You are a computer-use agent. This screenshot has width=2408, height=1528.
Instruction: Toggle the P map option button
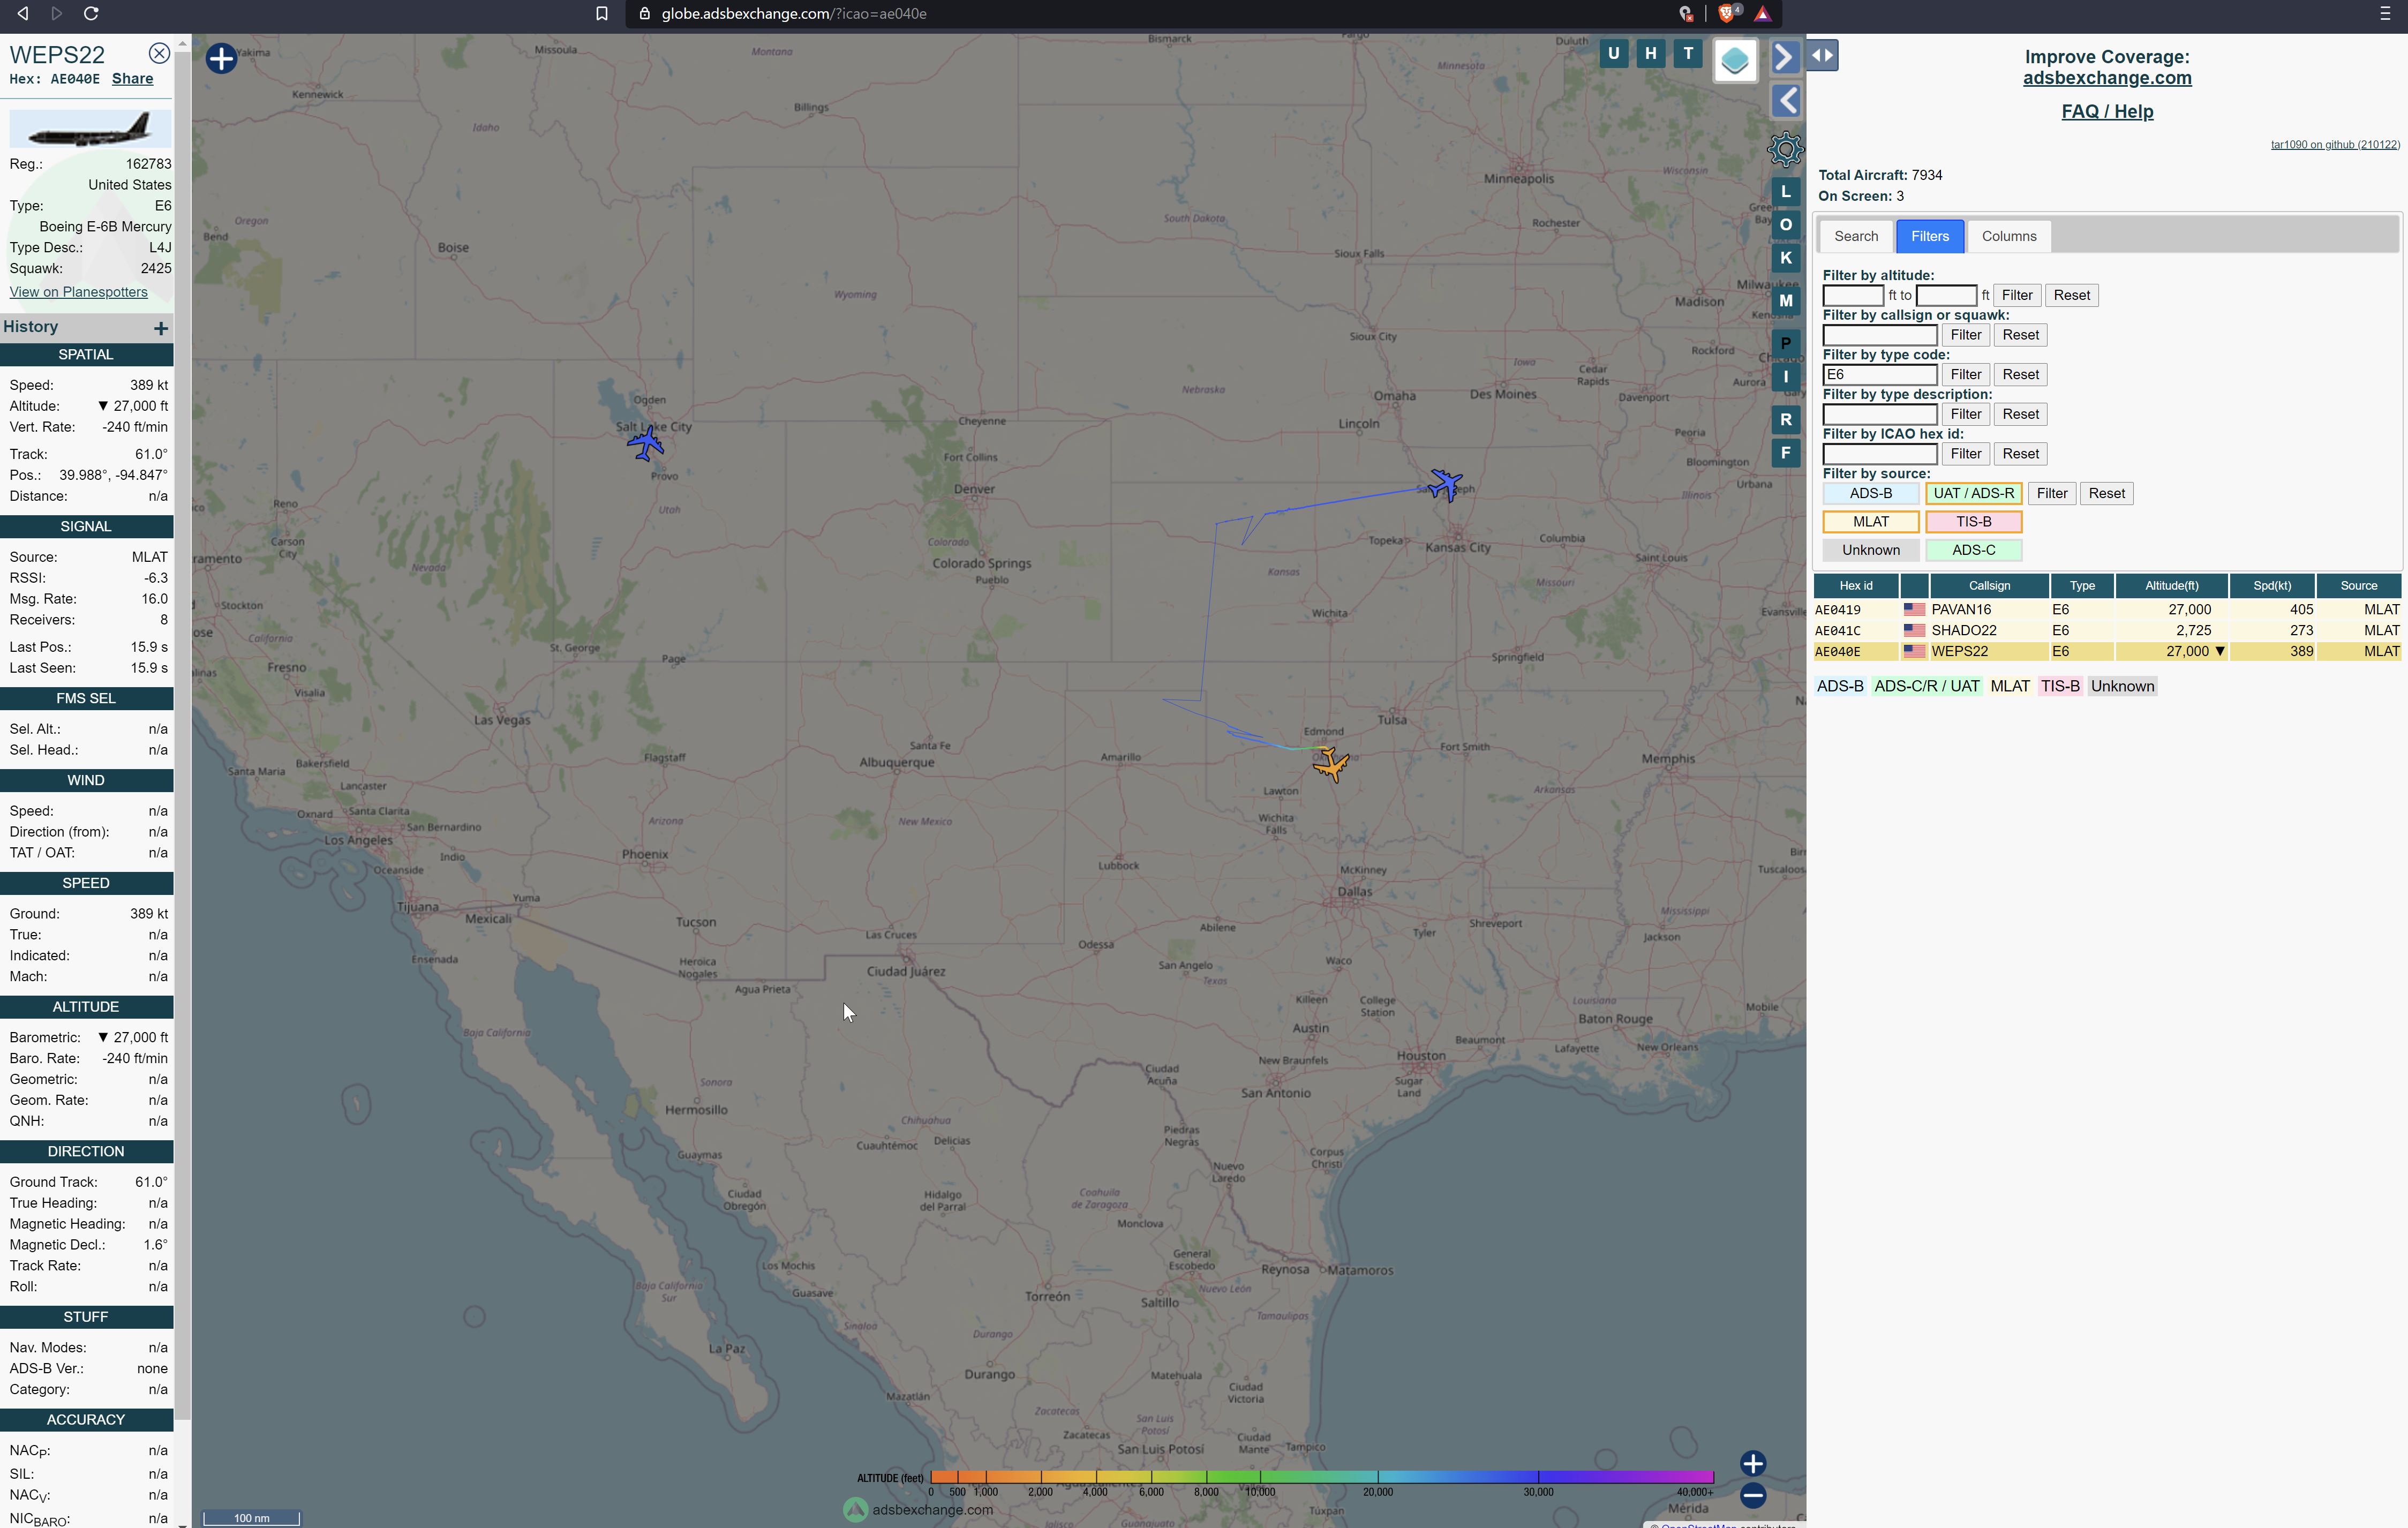click(1785, 343)
